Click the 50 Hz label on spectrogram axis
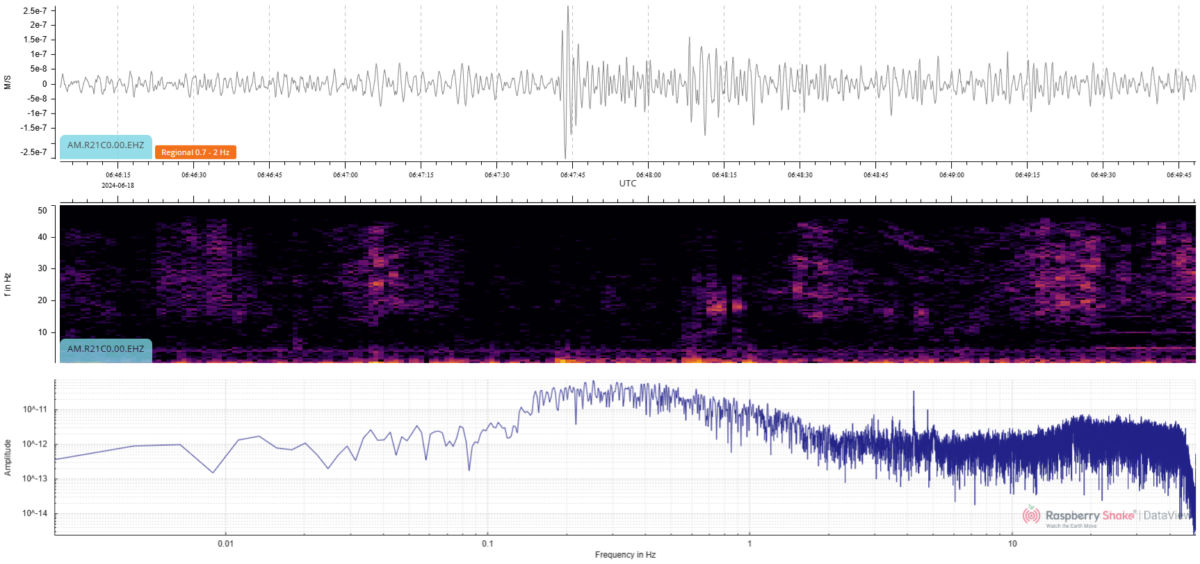The height and width of the screenshot is (564, 1200). tap(42, 210)
